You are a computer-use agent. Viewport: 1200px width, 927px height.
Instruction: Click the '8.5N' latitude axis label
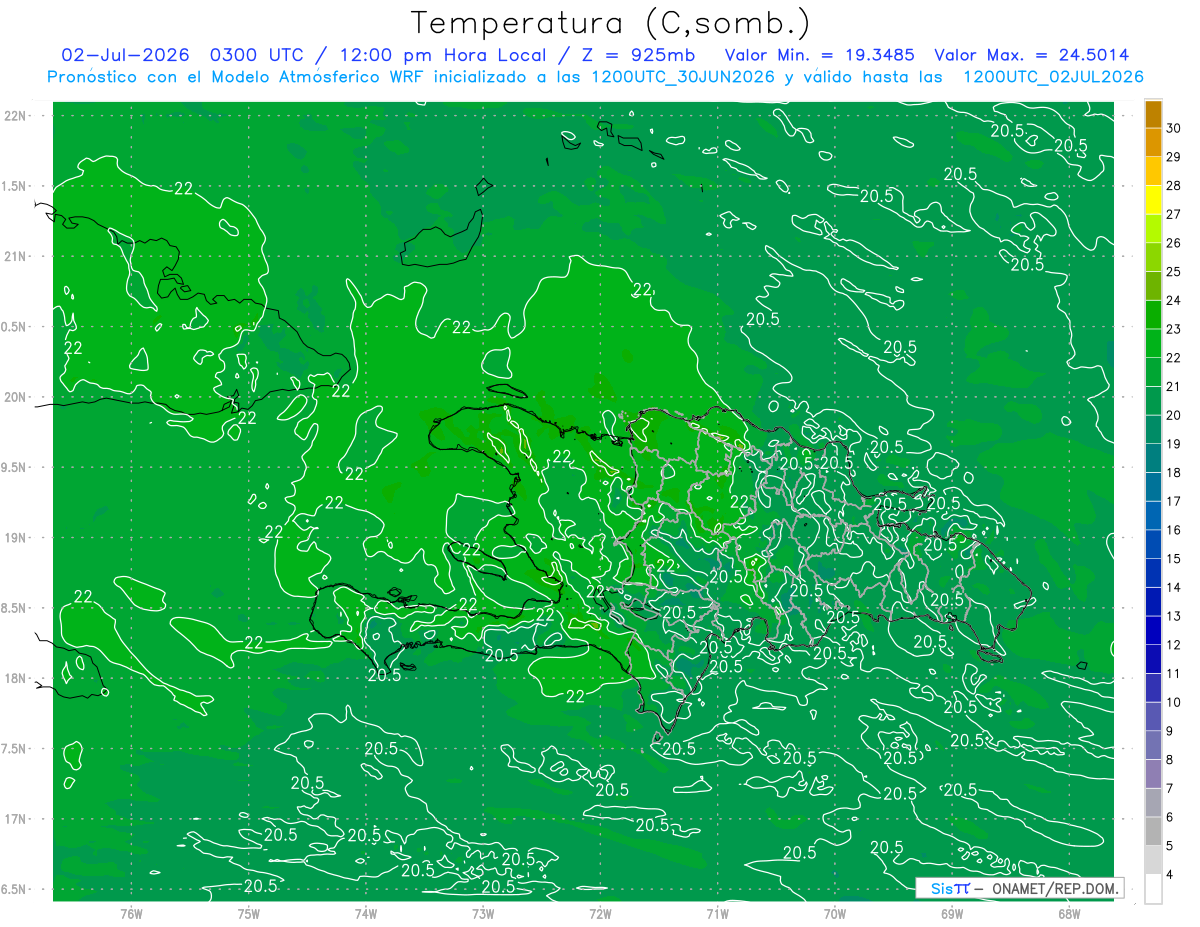pyautogui.click(x=14, y=608)
